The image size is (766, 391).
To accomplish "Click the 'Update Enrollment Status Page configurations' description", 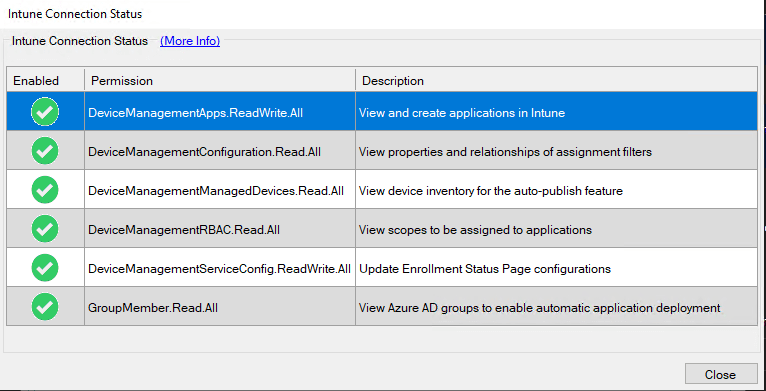I will point(485,269).
